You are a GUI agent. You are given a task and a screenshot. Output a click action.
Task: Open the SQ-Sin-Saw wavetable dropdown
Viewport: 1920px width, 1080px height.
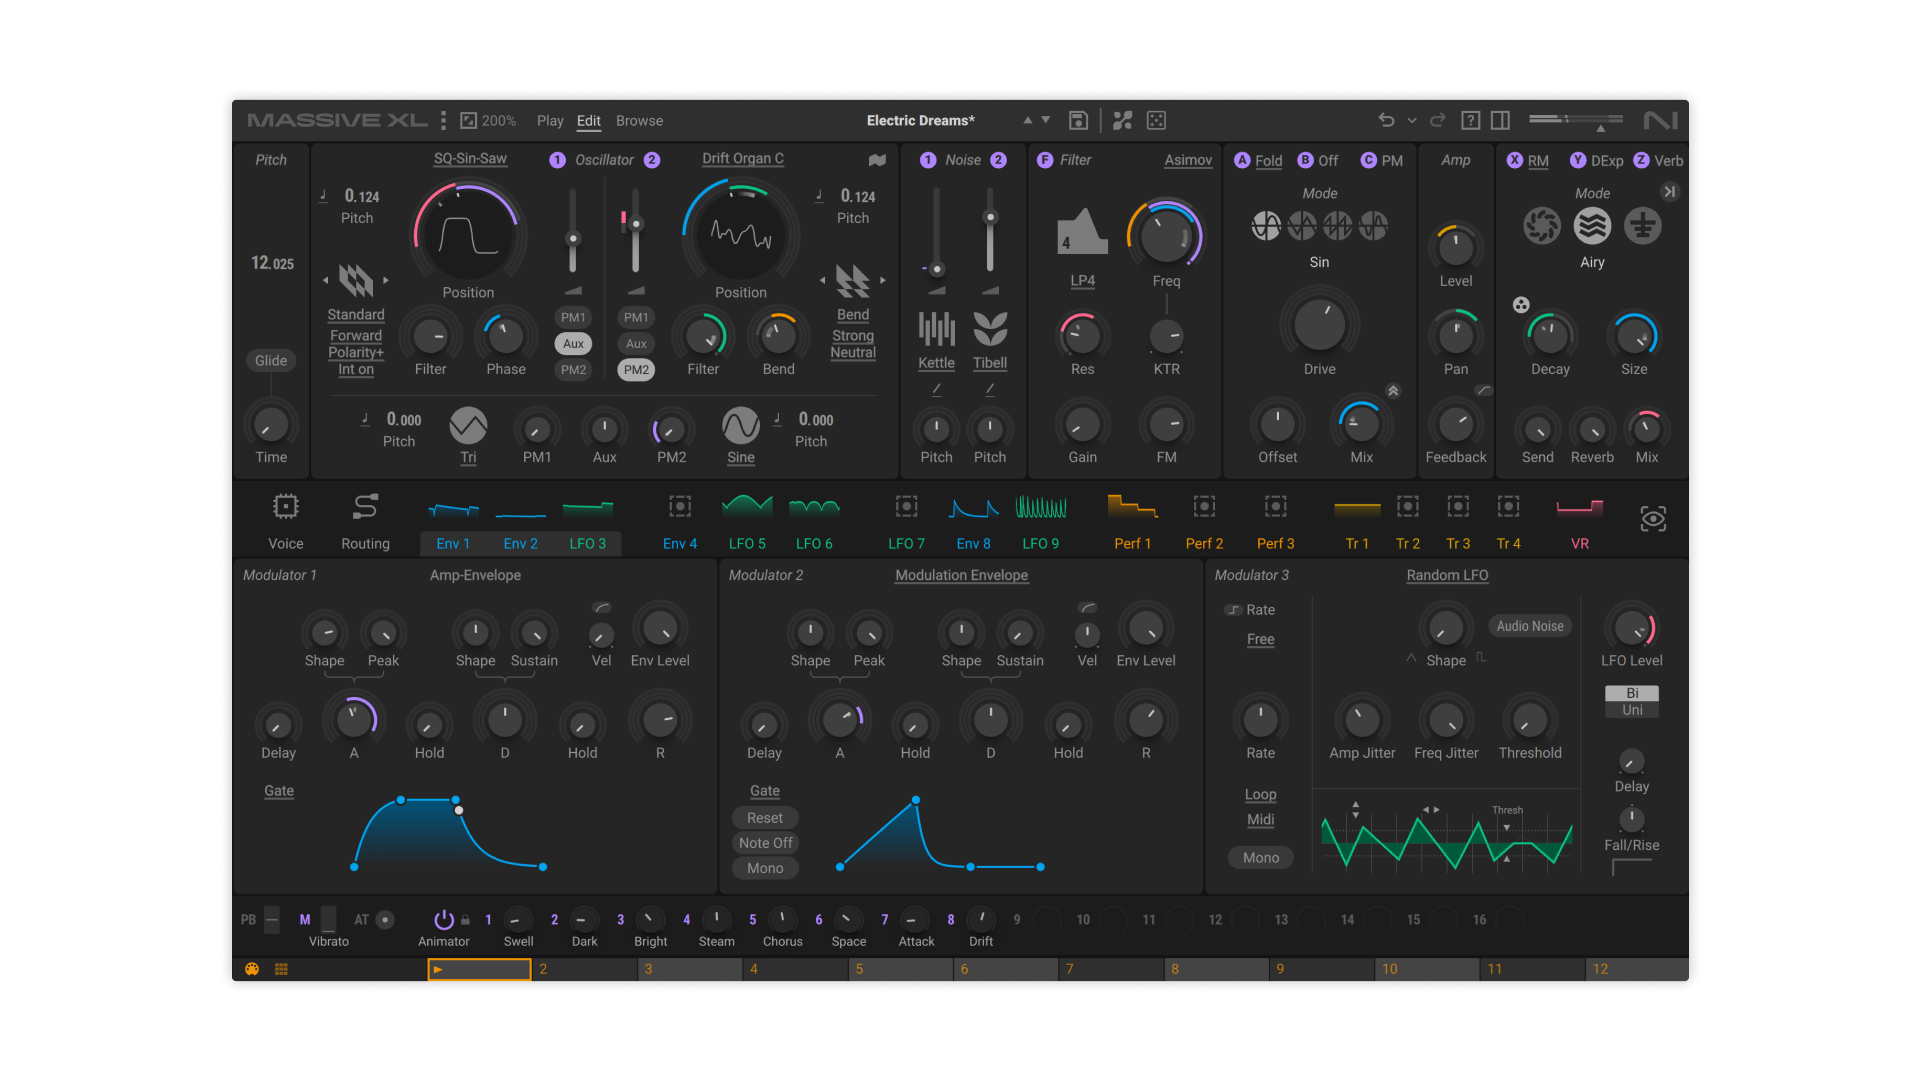tap(470, 159)
